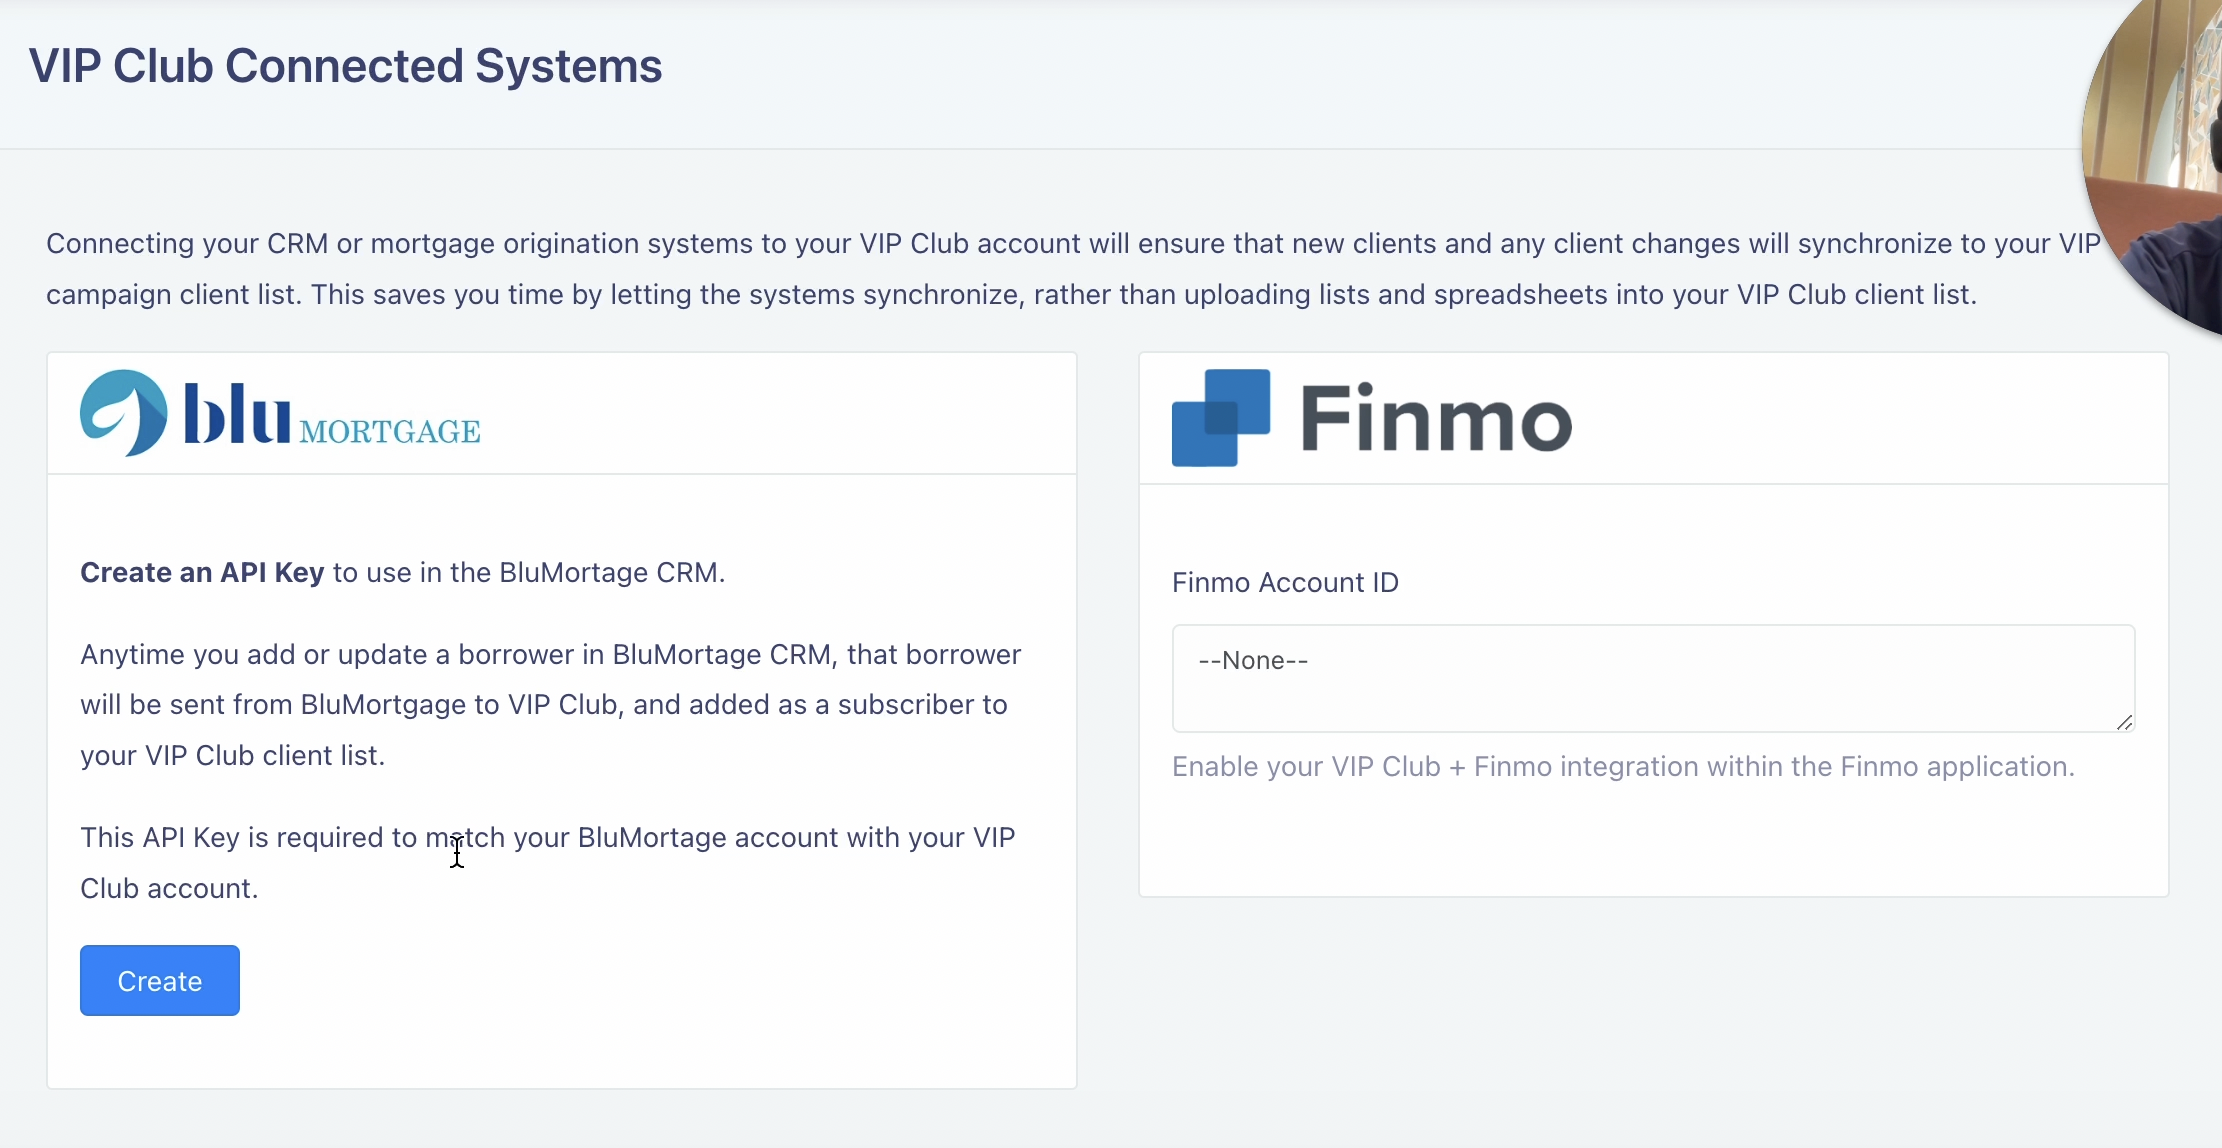Click the Enable your VIP Club + Finmo hint

[1623, 766]
